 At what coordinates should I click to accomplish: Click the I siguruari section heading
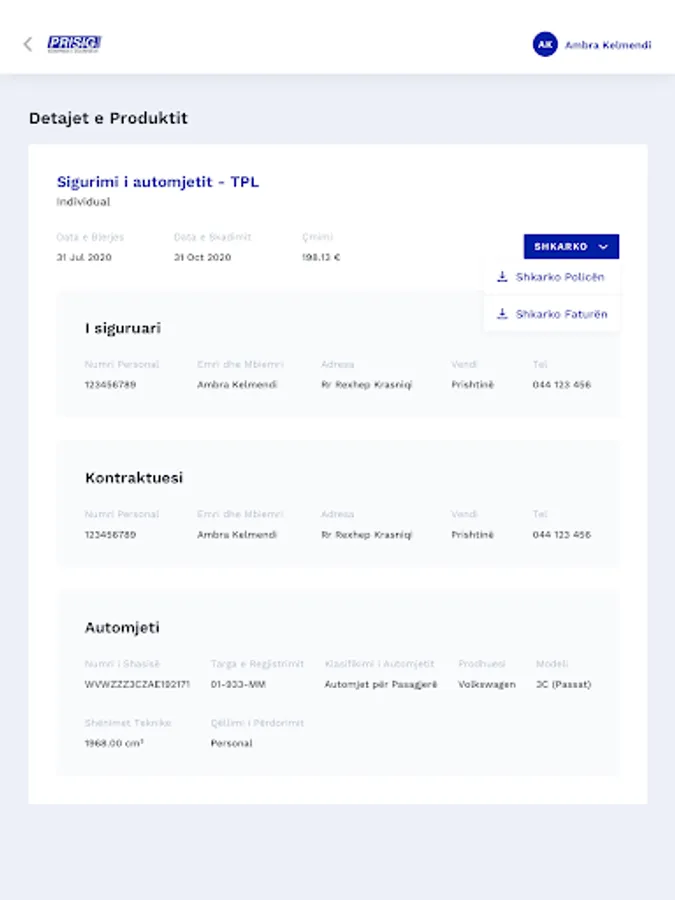[x=123, y=328]
